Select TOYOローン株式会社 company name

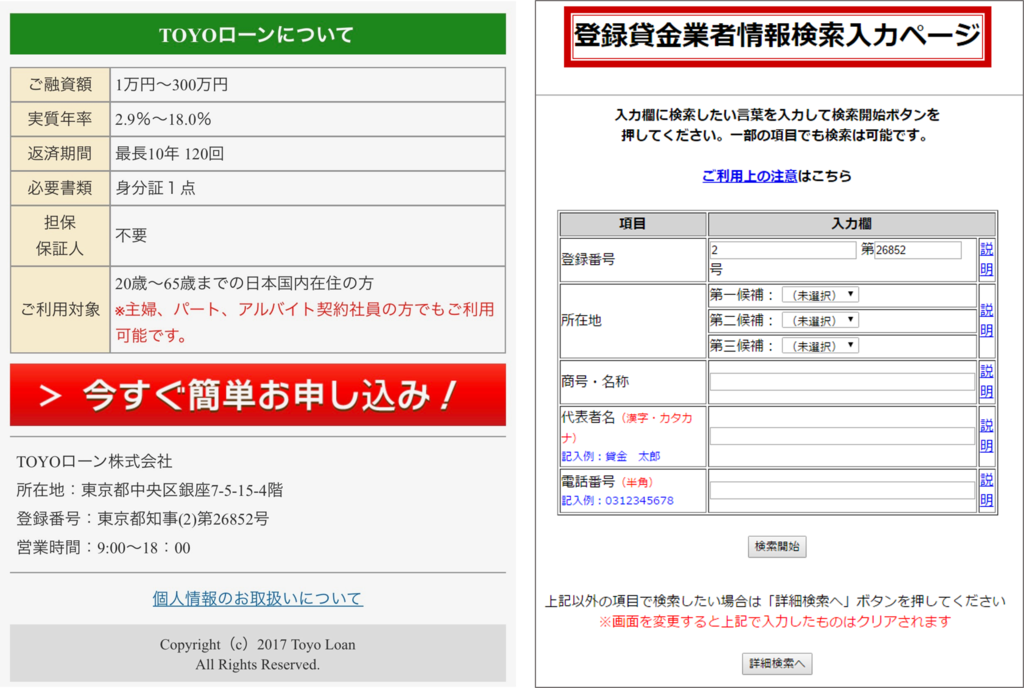[94, 461]
